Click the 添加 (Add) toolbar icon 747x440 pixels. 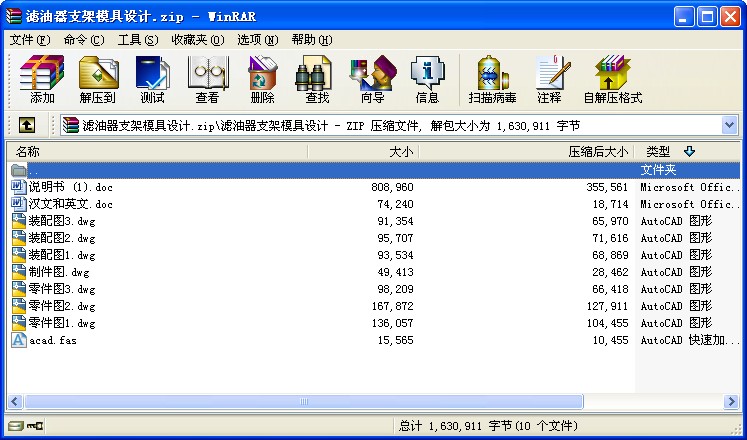tap(42, 73)
